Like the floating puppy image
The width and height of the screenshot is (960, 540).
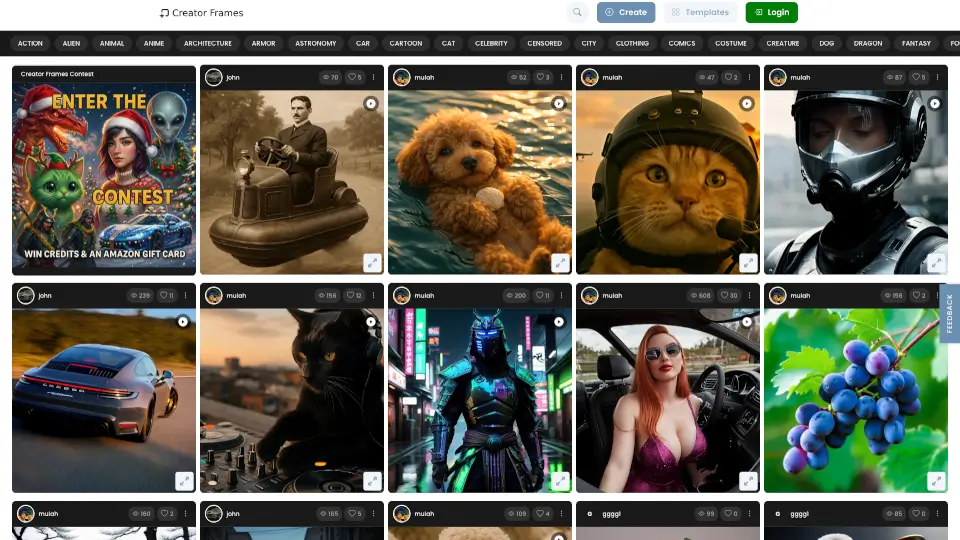[x=542, y=77]
